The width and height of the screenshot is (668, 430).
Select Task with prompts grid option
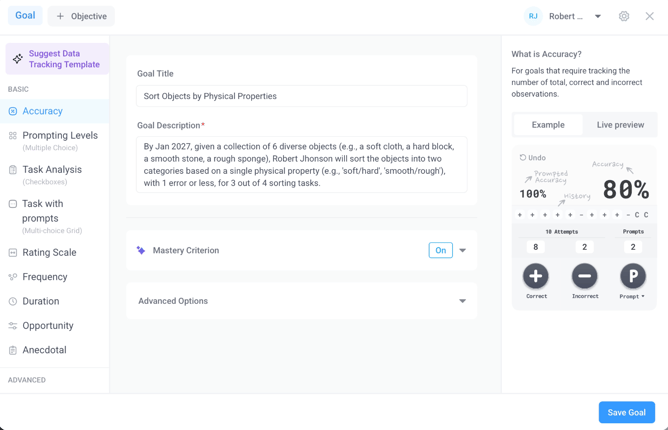(42, 211)
